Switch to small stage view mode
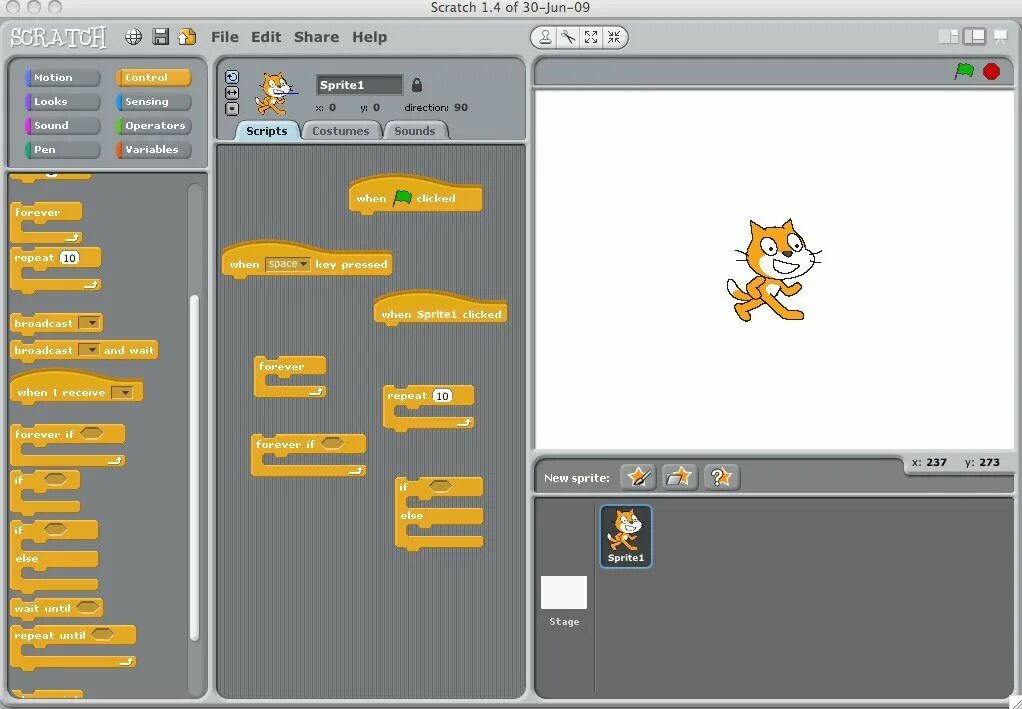 [x=948, y=37]
